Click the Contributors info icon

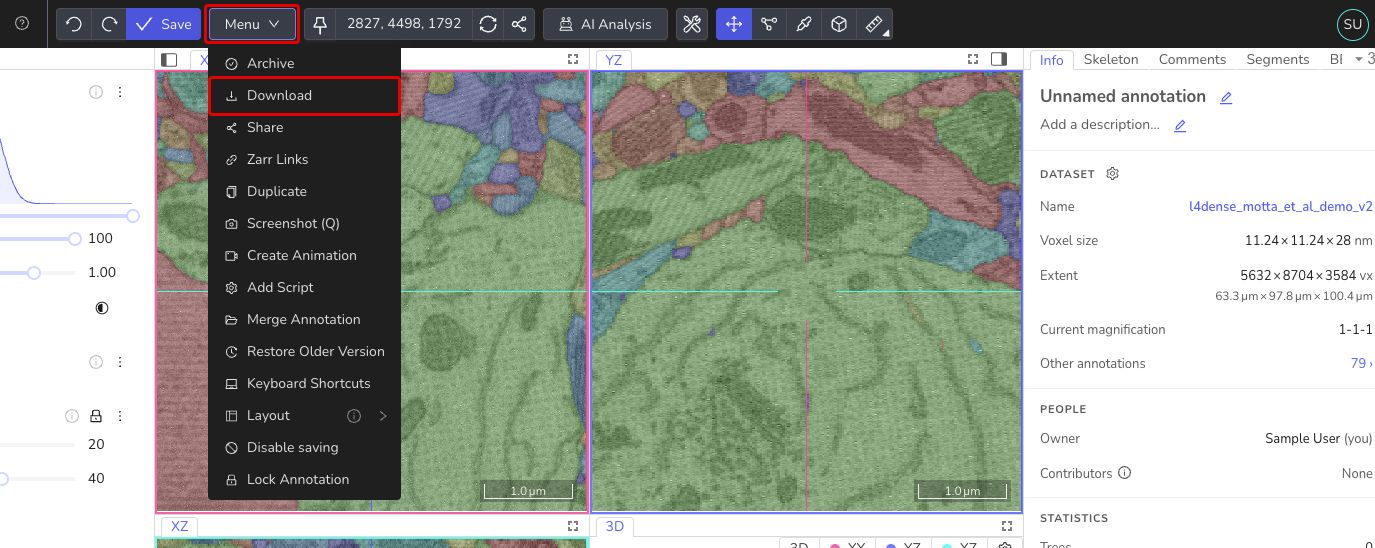pos(1124,473)
